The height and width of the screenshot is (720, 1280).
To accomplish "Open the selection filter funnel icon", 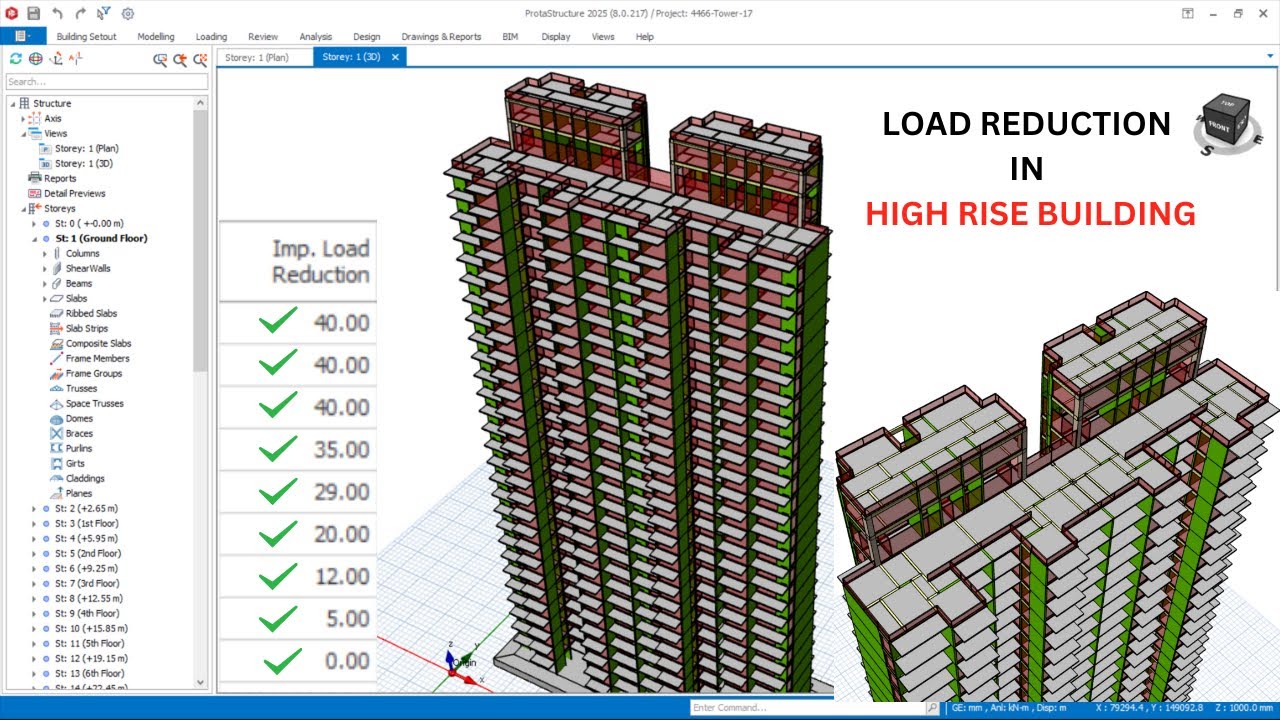I will (104, 13).
